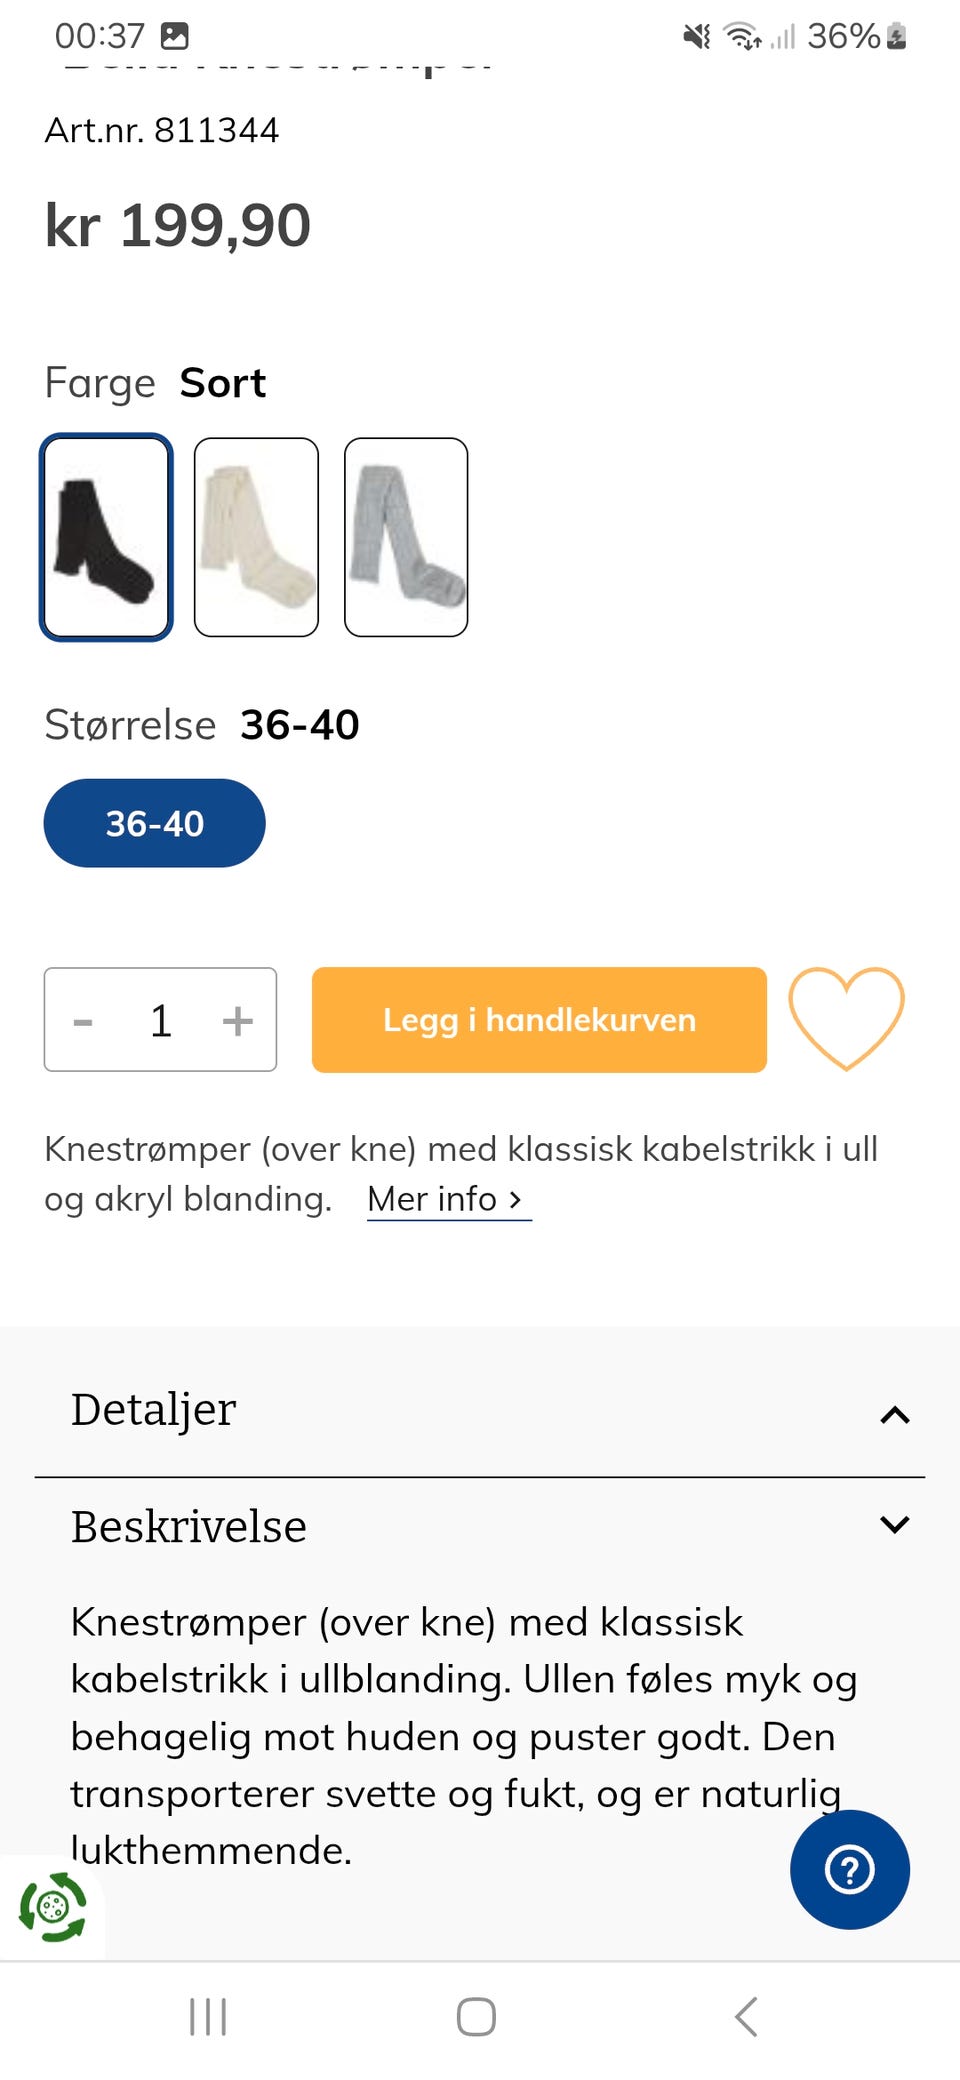Add product to wishlist with heart icon

coord(846,1018)
